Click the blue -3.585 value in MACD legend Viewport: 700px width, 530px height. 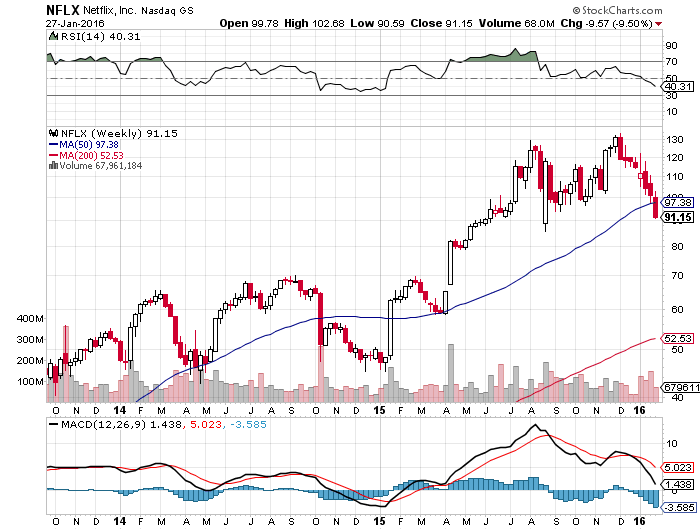point(248,425)
